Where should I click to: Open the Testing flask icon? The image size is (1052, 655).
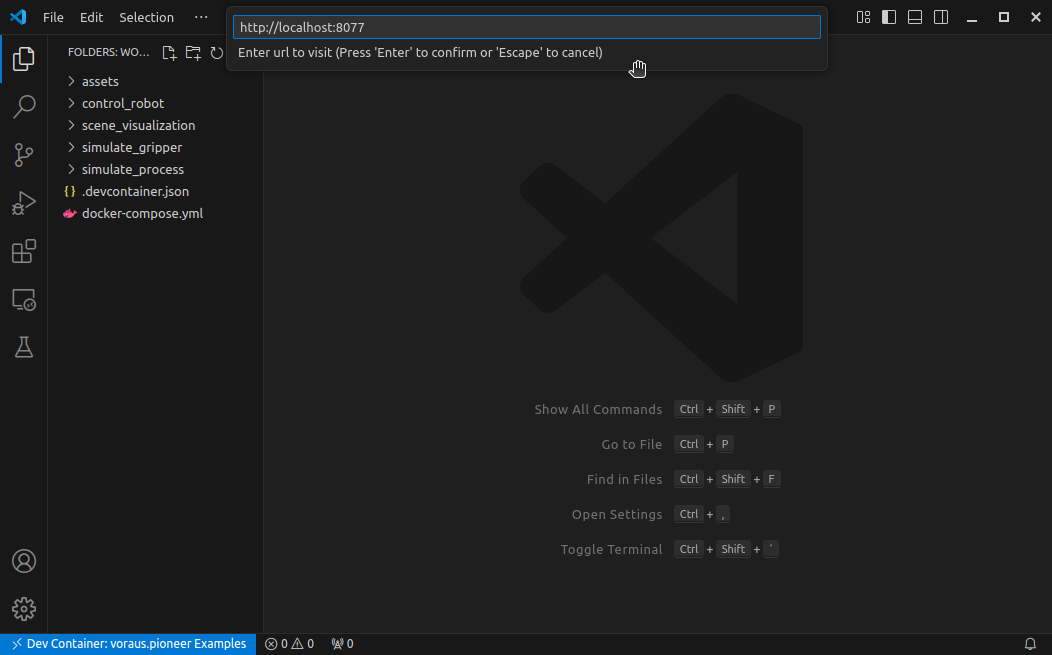(23, 348)
